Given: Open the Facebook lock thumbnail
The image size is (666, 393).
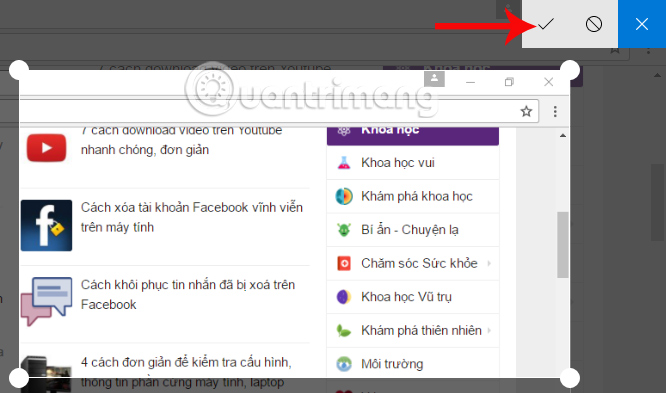Looking at the screenshot, I should (46, 225).
